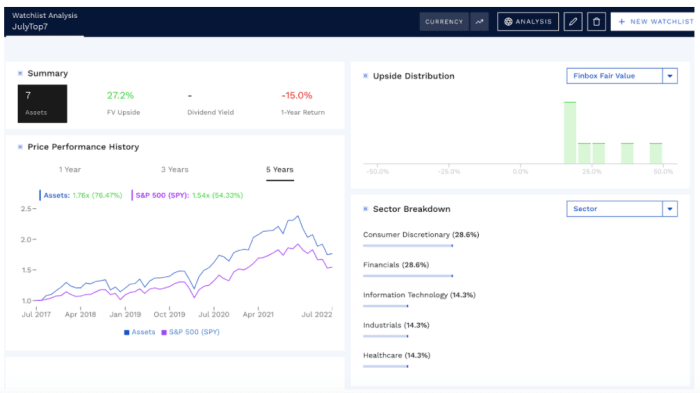Click the Sector dropdown arrow
700x393 pixels.
[x=670, y=209]
